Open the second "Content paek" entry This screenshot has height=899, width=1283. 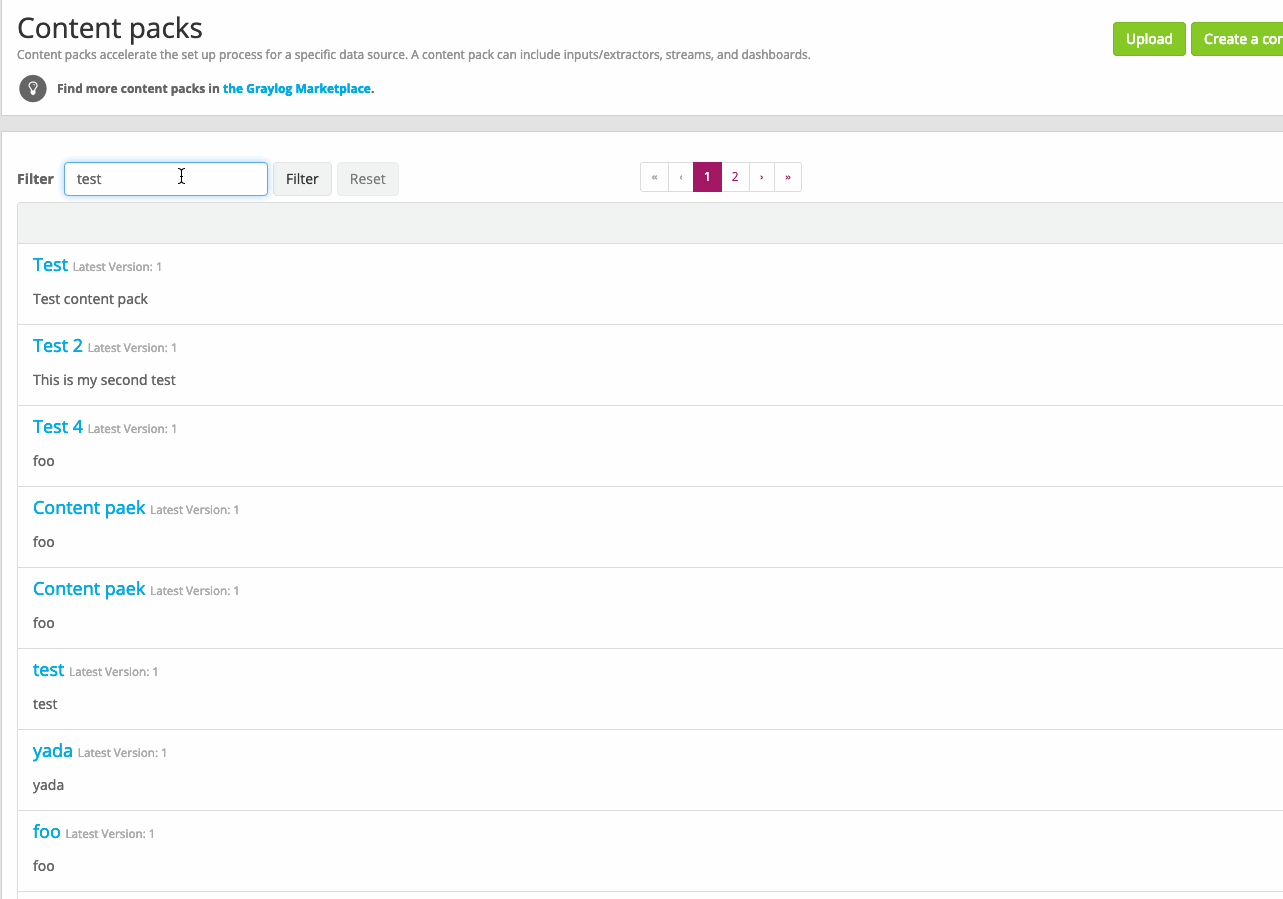pyautogui.click(x=89, y=589)
